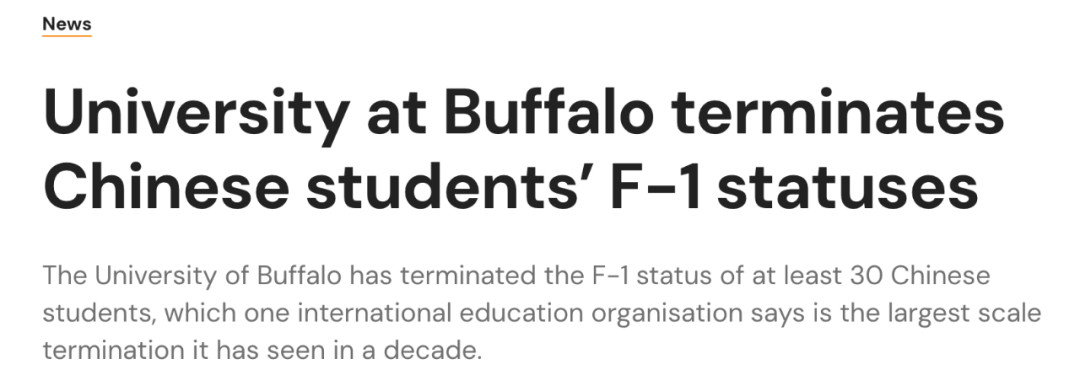Click the word terminates in the headline
Image resolution: width=1080 pixels, height=375 pixels.
(838, 112)
